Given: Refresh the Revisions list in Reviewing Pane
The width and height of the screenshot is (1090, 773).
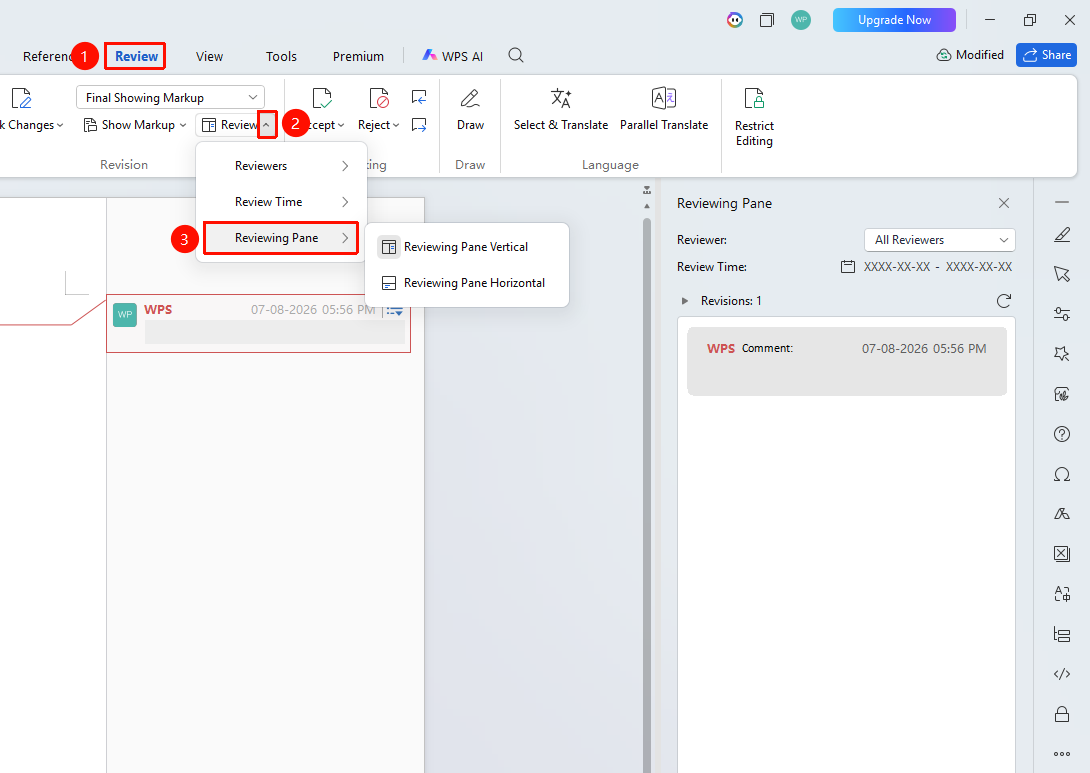Looking at the screenshot, I should click(x=1004, y=301).
